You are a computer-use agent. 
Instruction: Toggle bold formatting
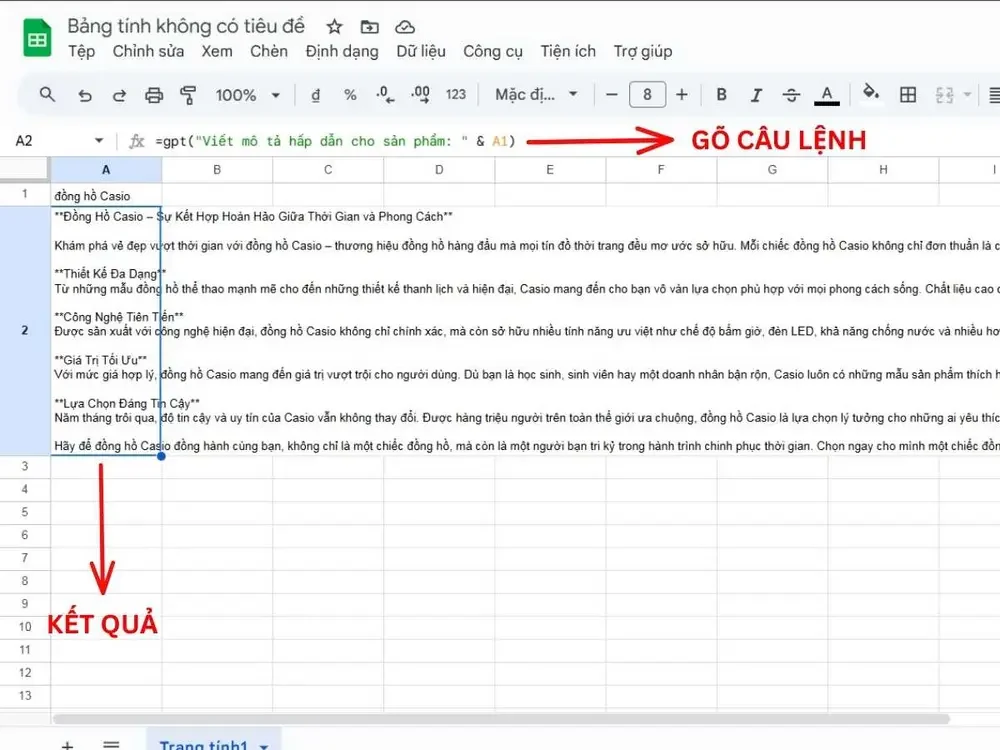click(721, 95)
